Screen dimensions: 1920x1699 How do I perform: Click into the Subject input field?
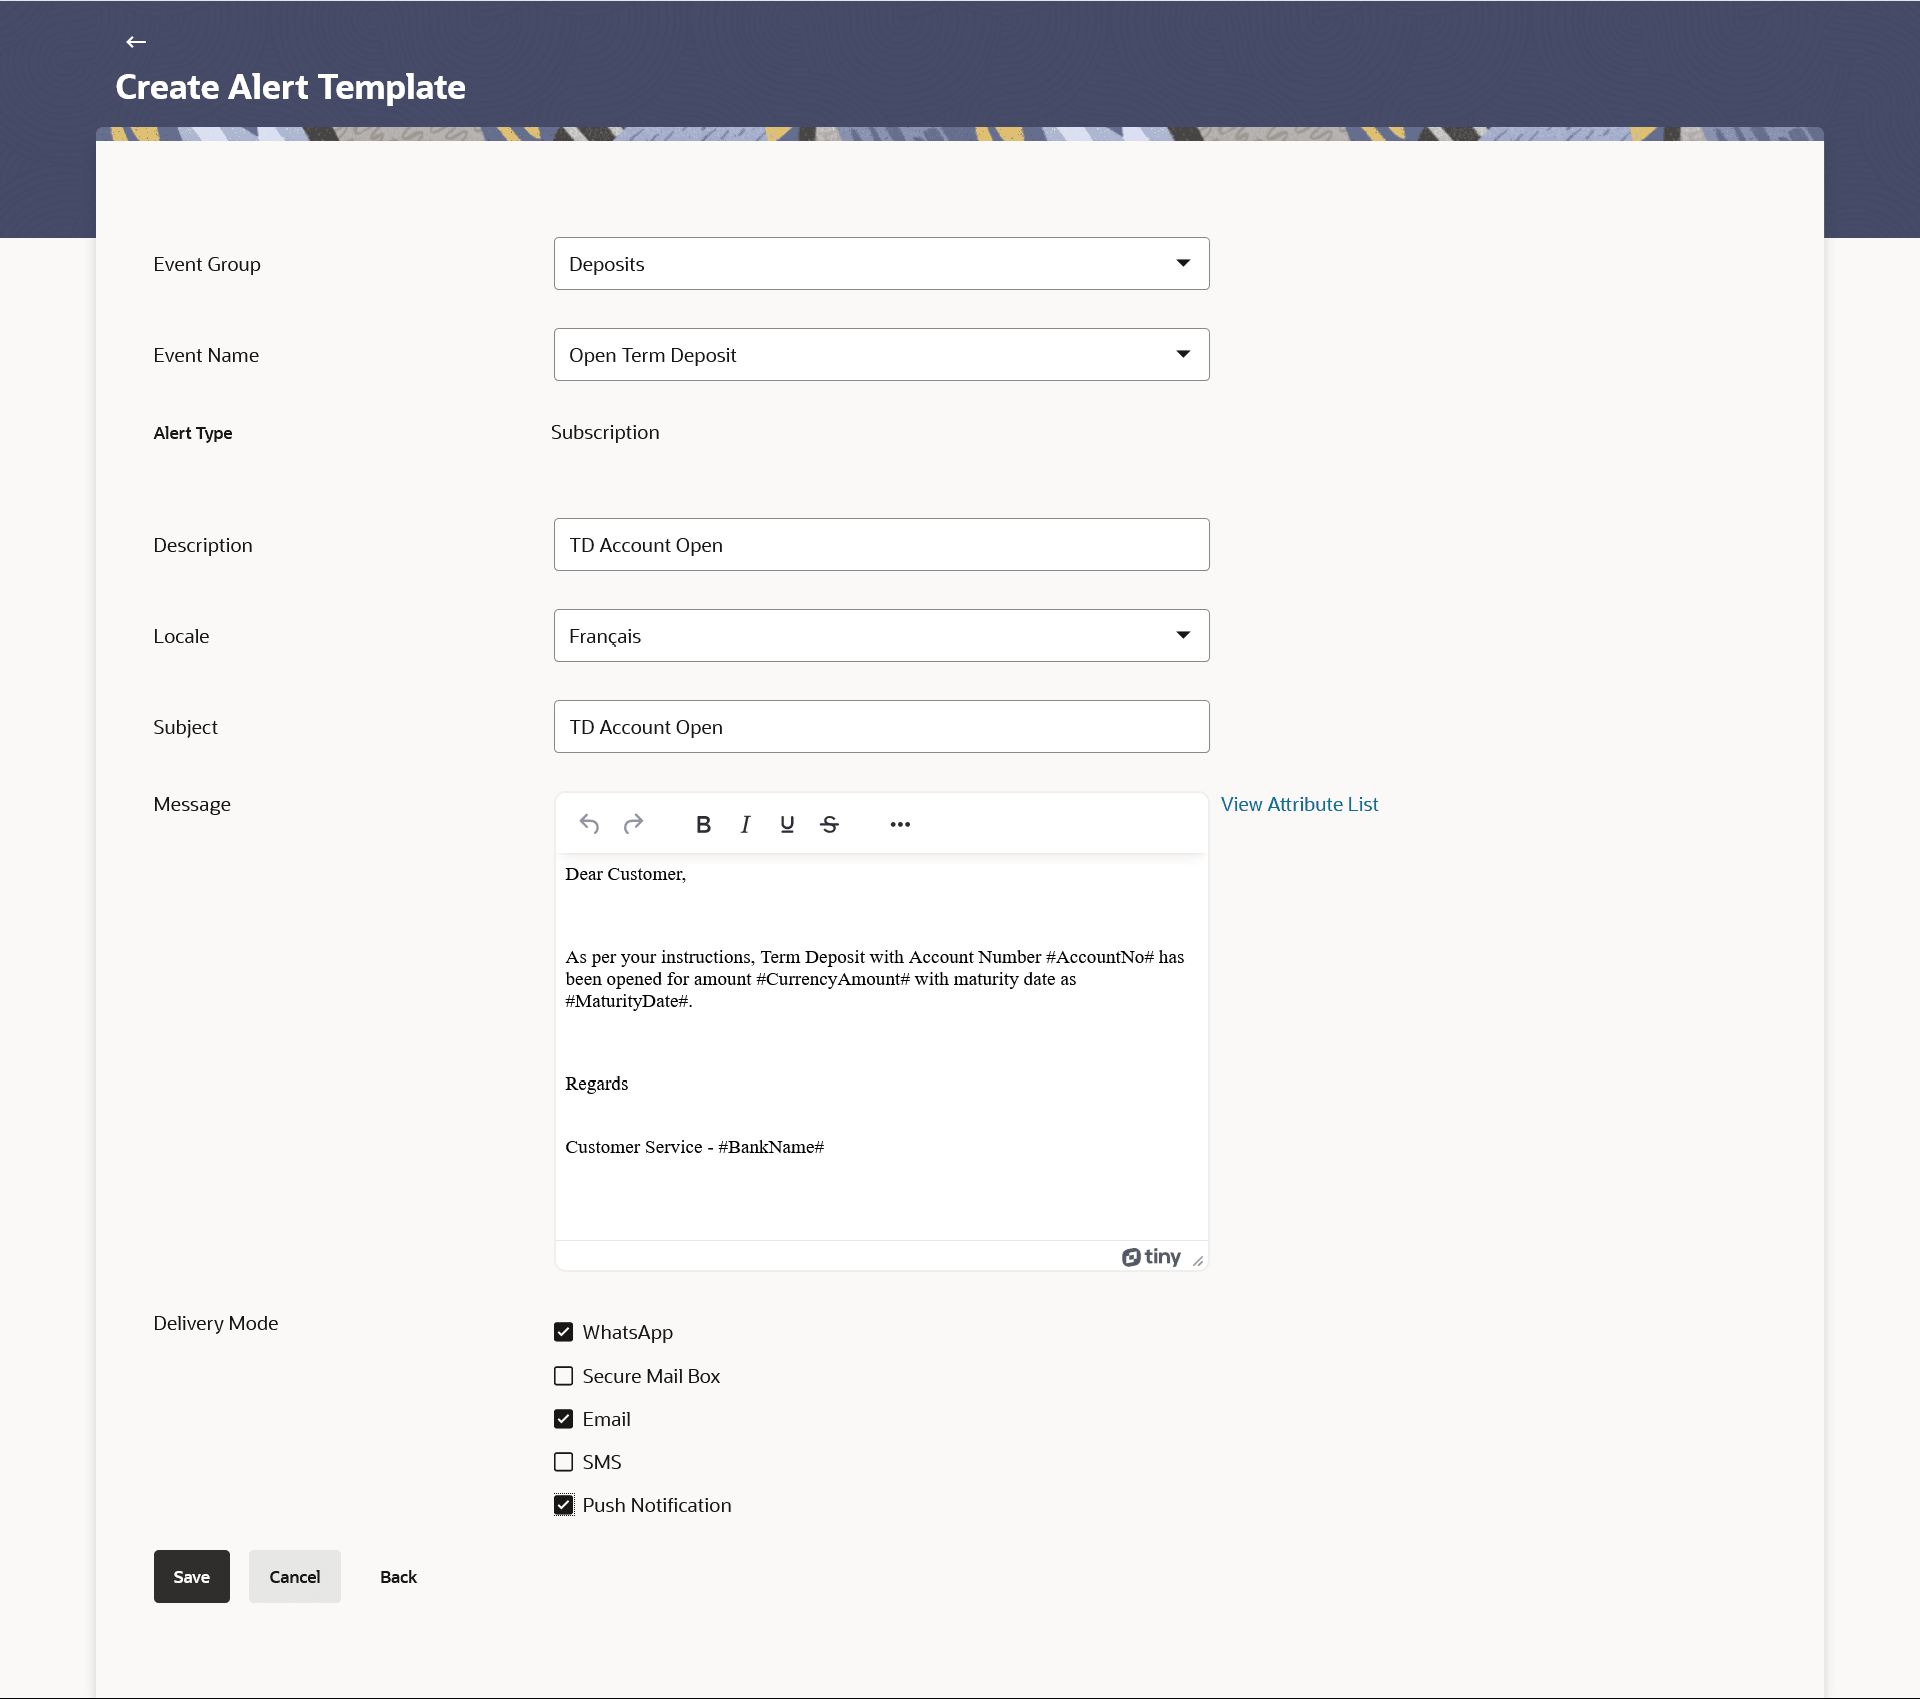click(x=881, y=727)
